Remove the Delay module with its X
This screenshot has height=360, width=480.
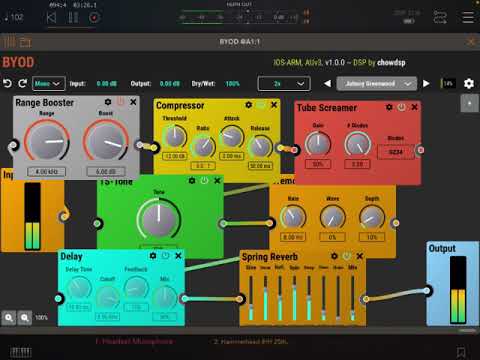pyautogui.click(x=178, y=256)
